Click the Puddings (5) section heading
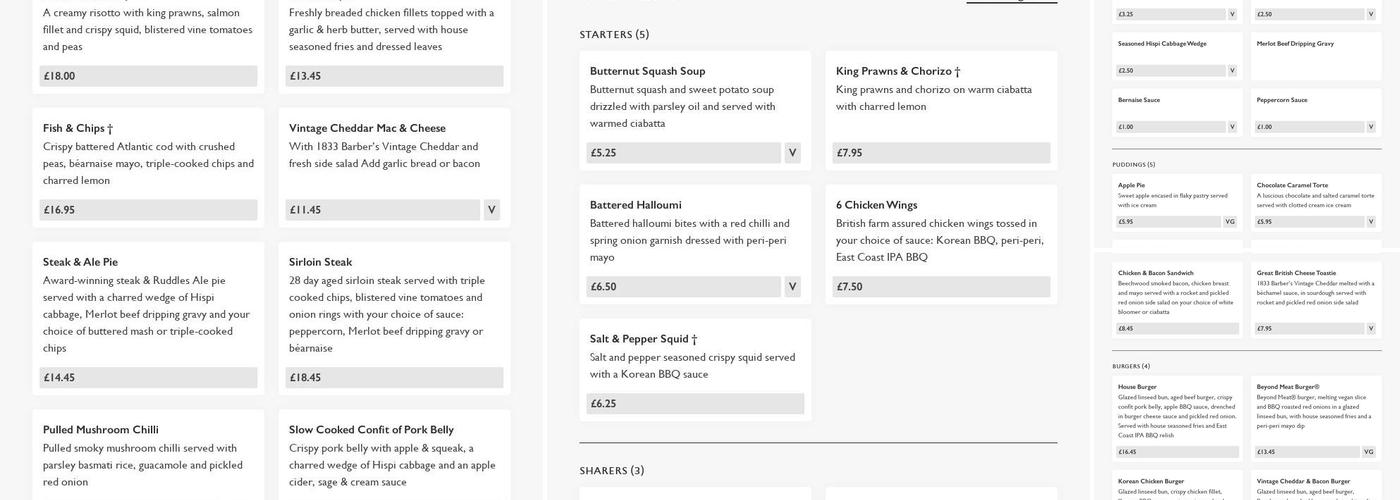The width and height of the screenshot is (1400, 500). [x=1133, y=165]
